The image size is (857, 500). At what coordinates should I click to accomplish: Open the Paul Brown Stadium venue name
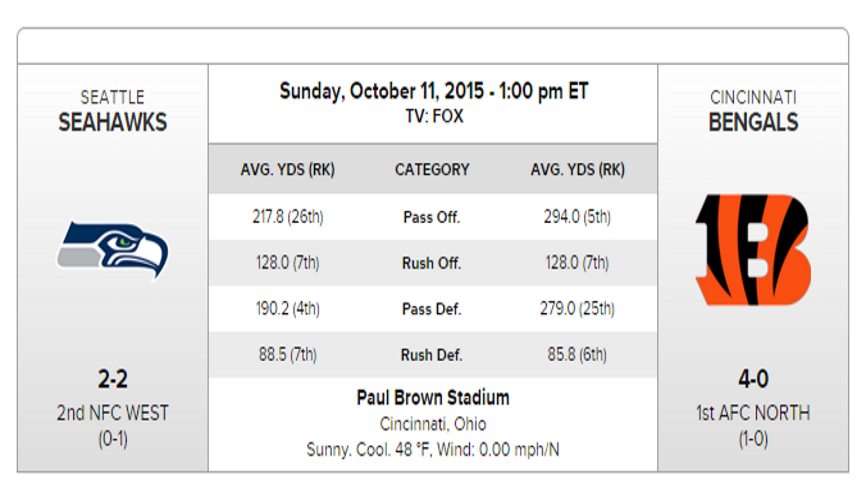433,398
